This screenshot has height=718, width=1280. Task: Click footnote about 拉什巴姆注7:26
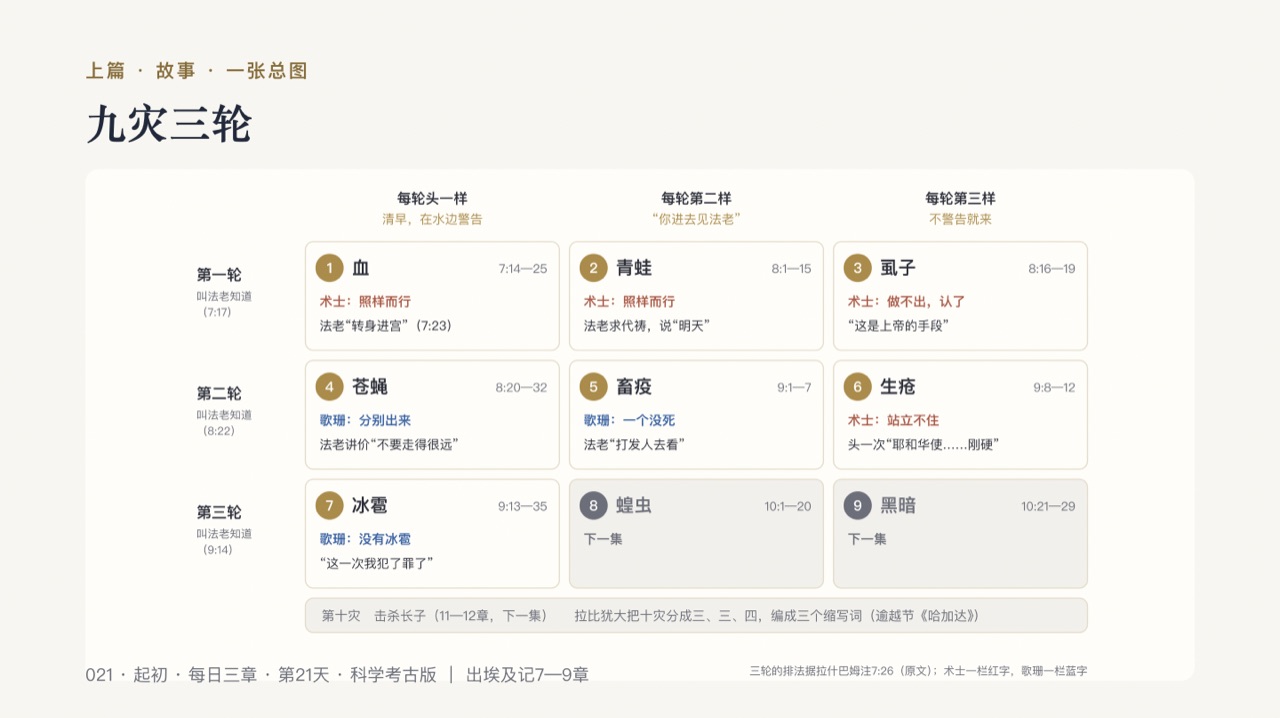[918, 671]
